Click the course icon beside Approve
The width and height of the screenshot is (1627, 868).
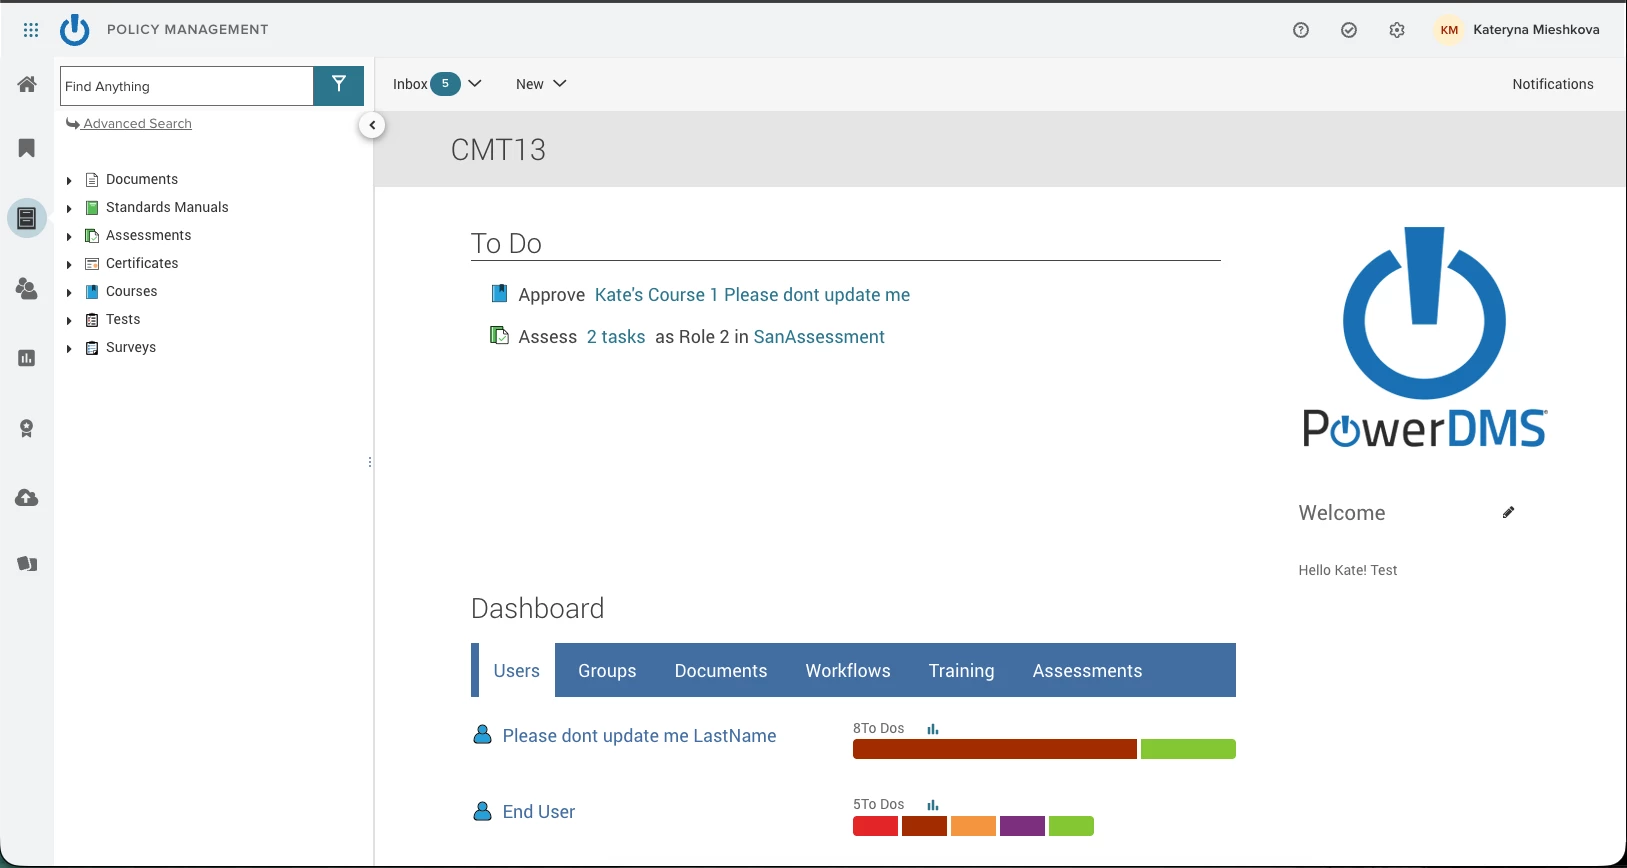pos(499,293)
